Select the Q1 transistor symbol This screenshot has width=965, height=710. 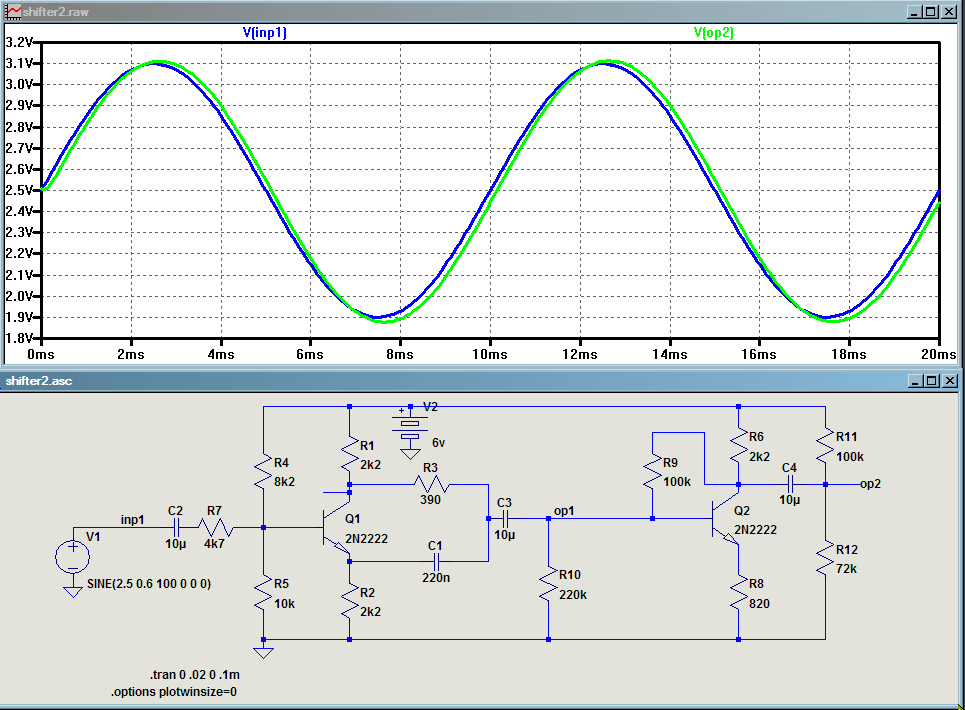coord(336,527)
